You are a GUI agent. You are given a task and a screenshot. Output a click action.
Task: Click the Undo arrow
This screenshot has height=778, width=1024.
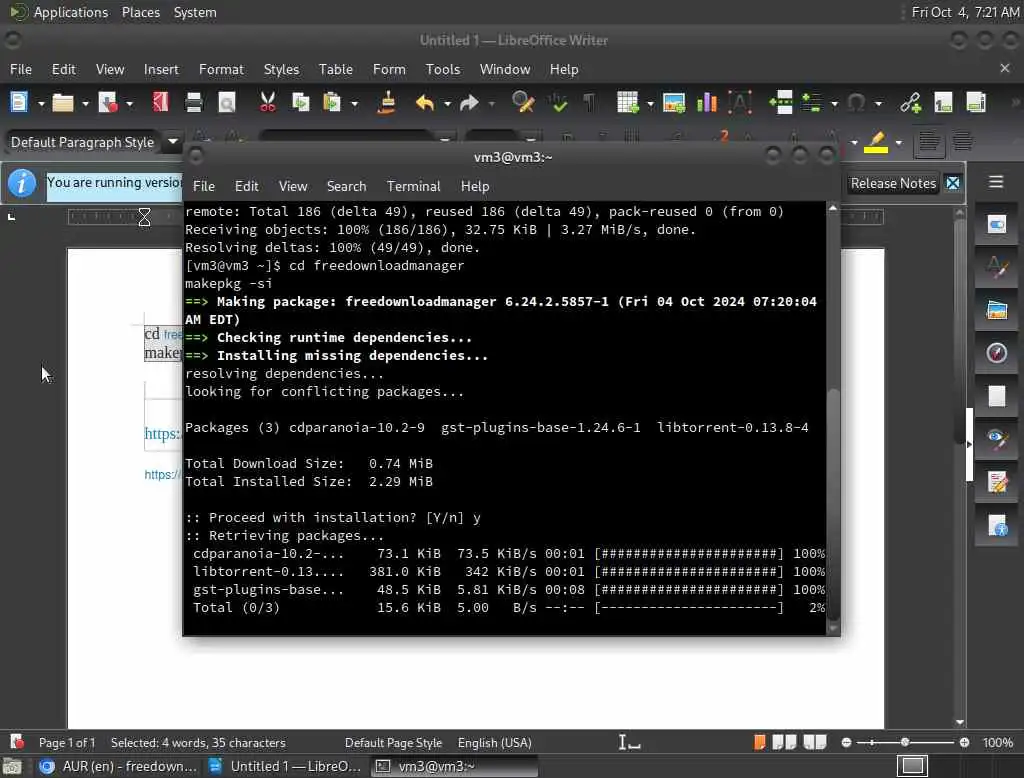[x=424, y=103]
